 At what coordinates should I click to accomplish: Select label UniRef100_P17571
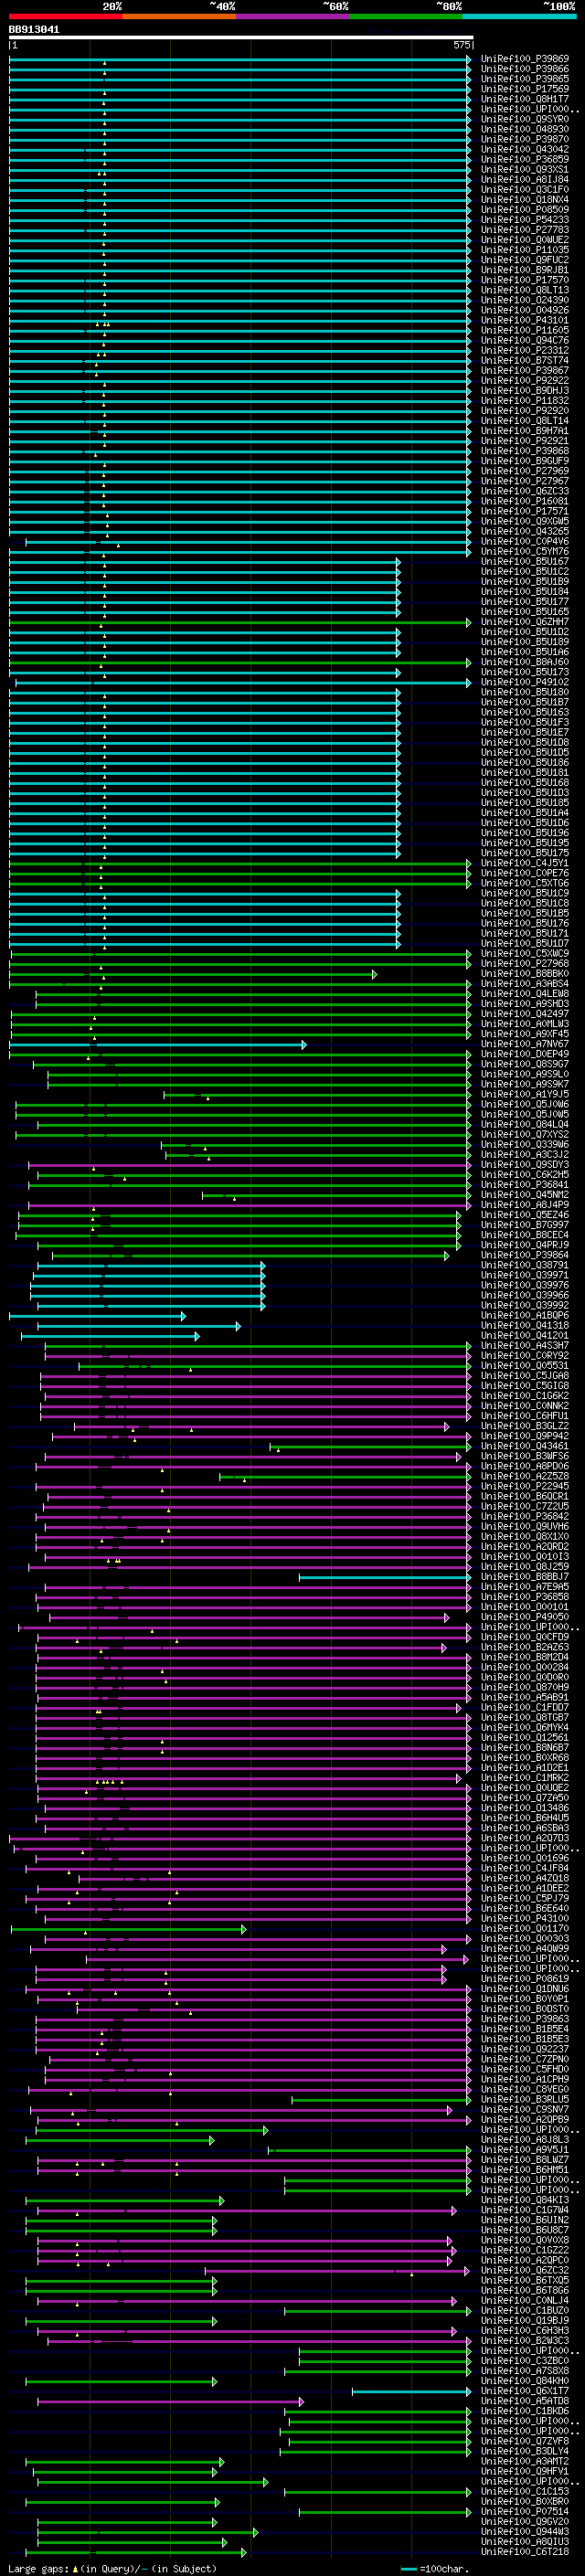tap(525, 512)
